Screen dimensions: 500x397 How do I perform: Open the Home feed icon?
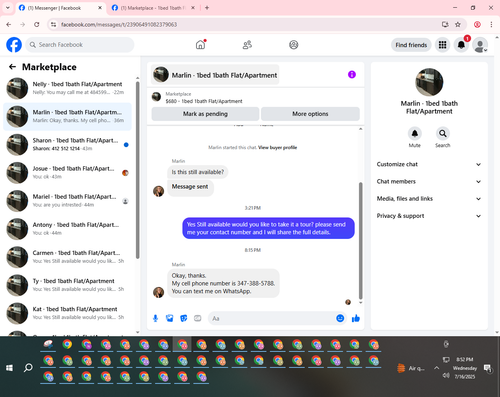click(200, 45)
